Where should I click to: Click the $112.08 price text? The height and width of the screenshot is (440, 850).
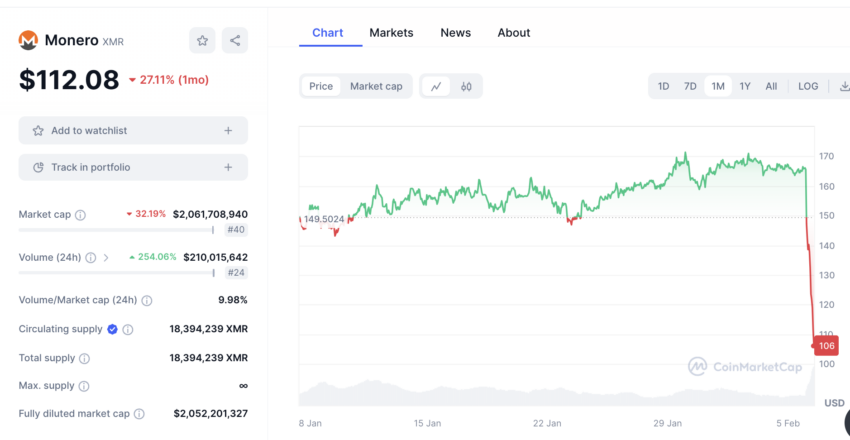click(69, 80)
